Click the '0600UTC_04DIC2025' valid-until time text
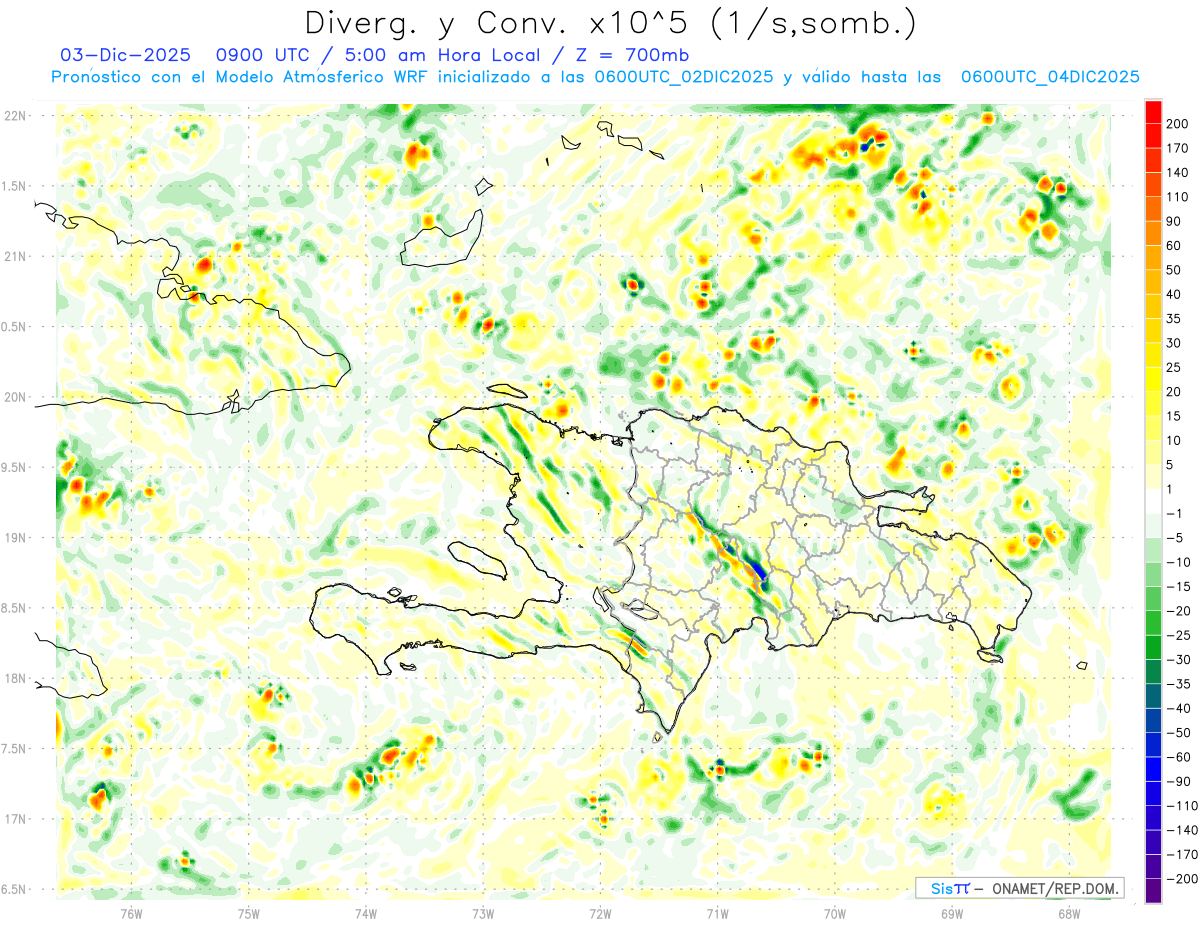1200x927 pixels. pyautogui.click(x=1050, y=77)
